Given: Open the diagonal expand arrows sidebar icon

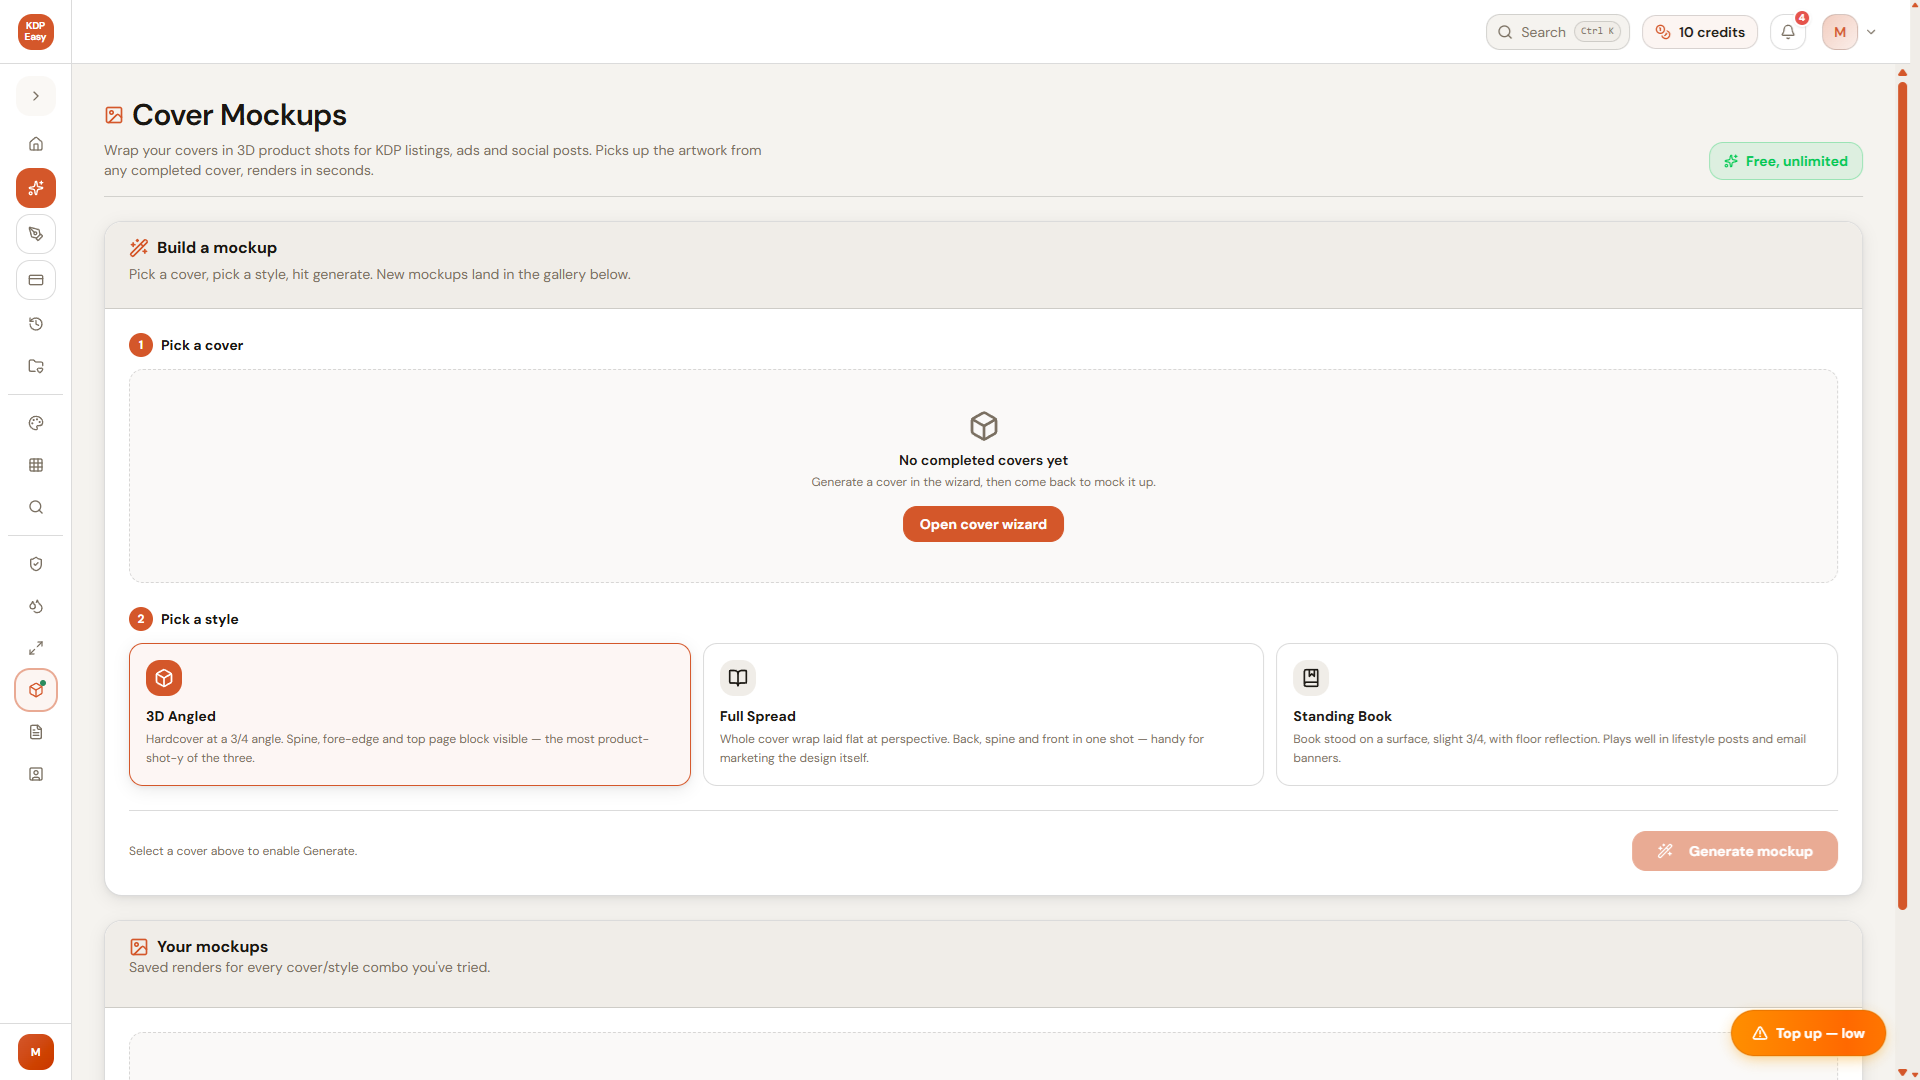Looking at the screenshot, I should pos(36,648).
